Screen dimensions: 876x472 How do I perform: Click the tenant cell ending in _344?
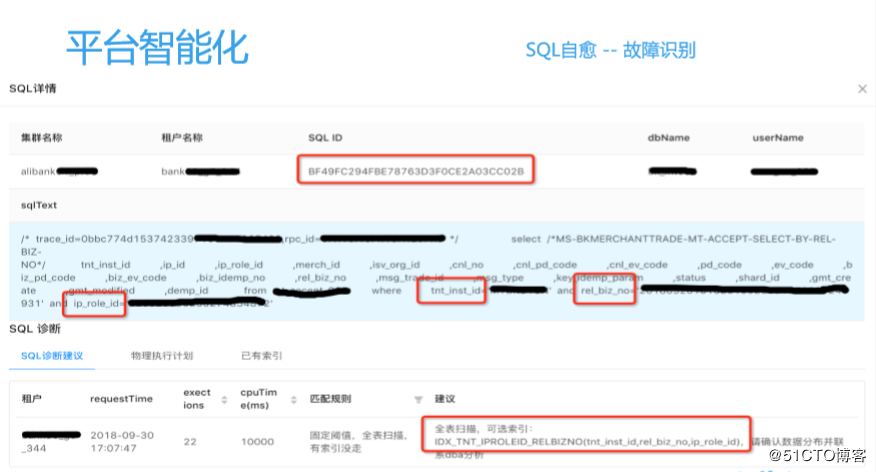tap(51, 441)
